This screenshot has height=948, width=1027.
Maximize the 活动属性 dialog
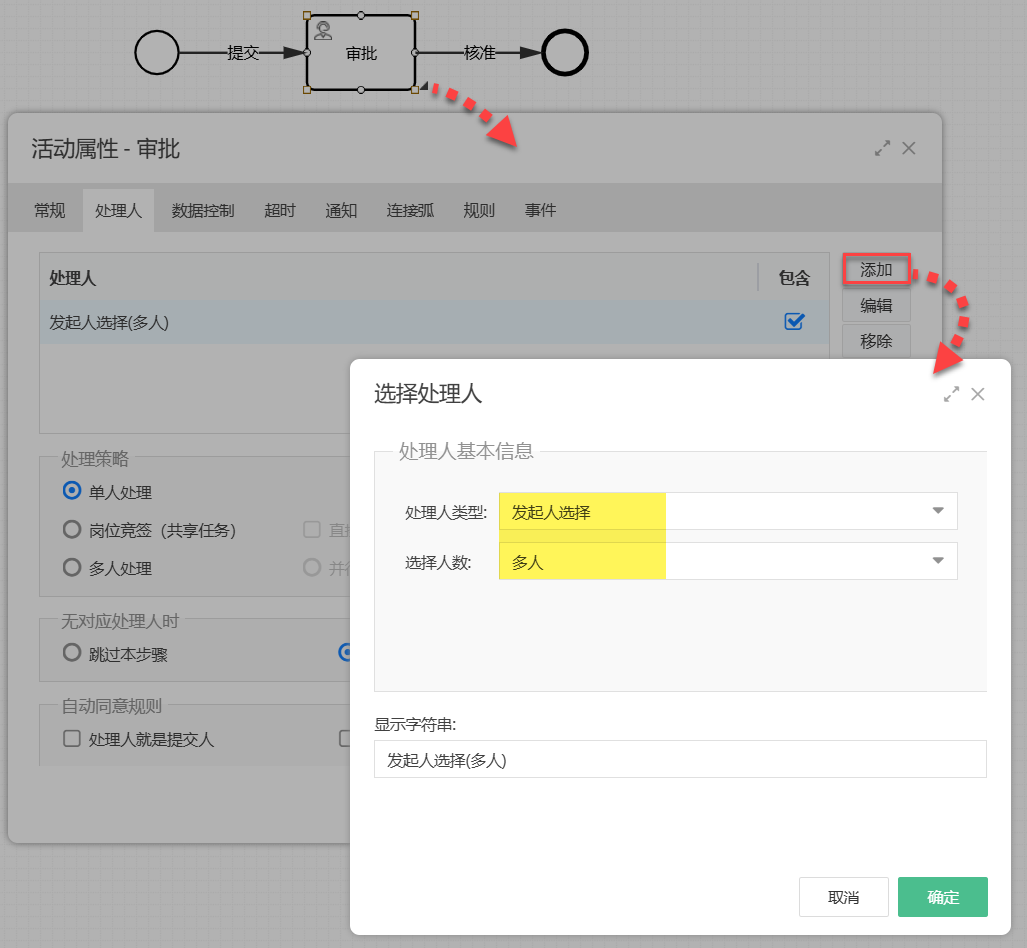coord(881,148)
